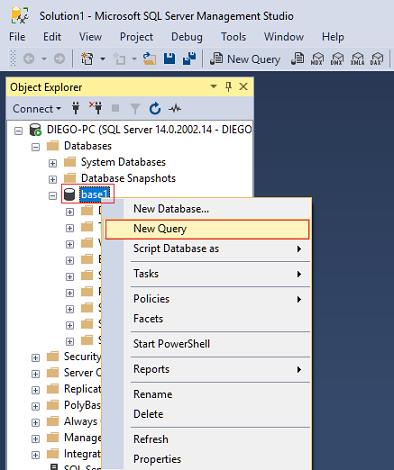
Task: Click the Save floppy disk icon
Action: click(170, 59)
